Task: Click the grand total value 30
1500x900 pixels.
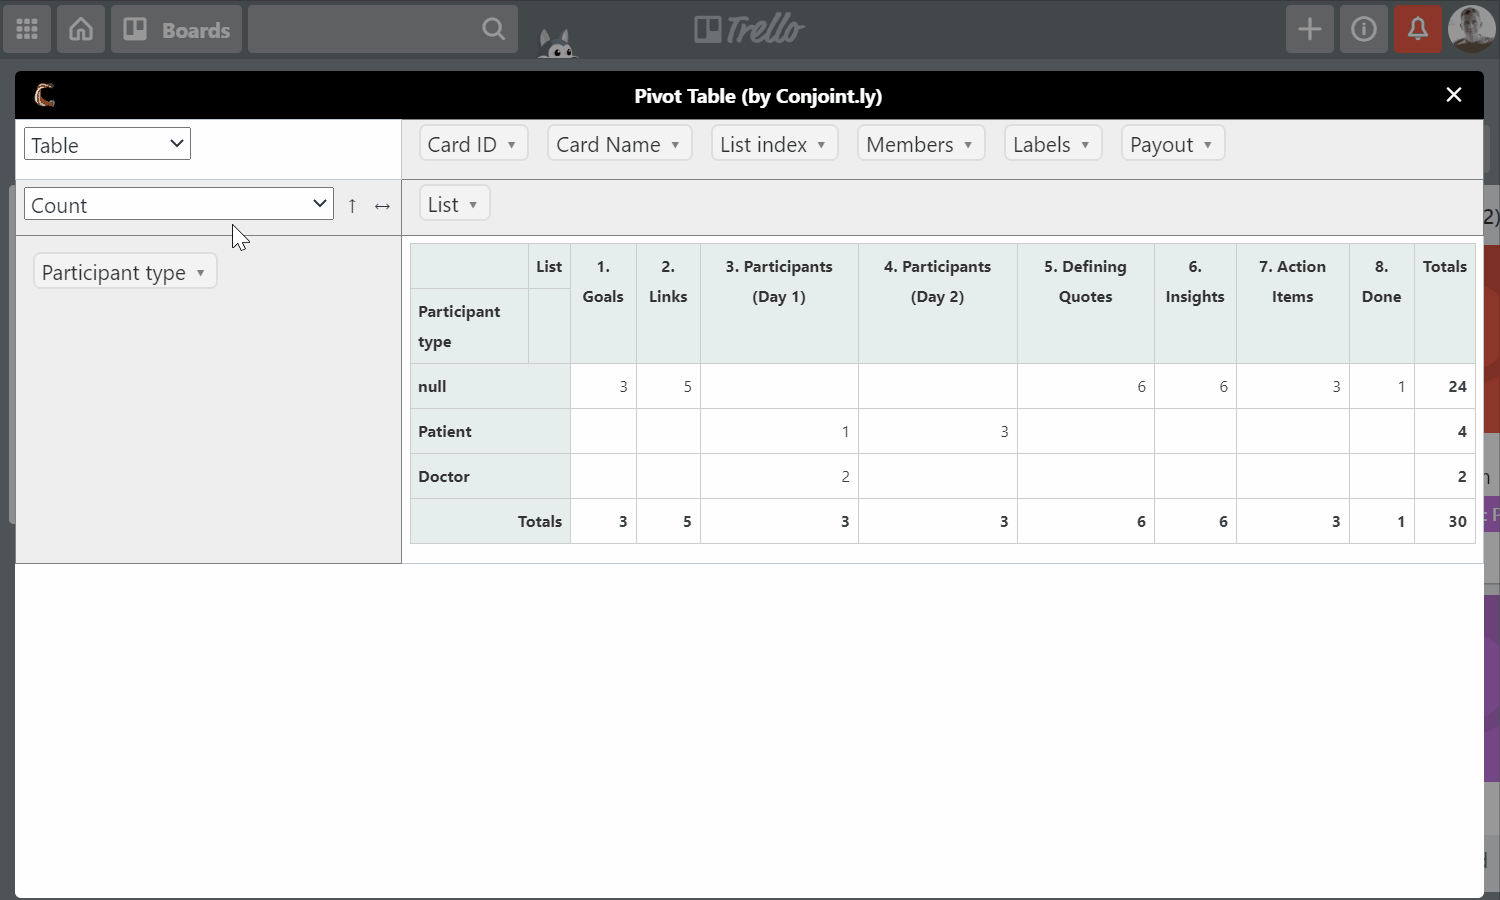Action: click(1445, 521)
